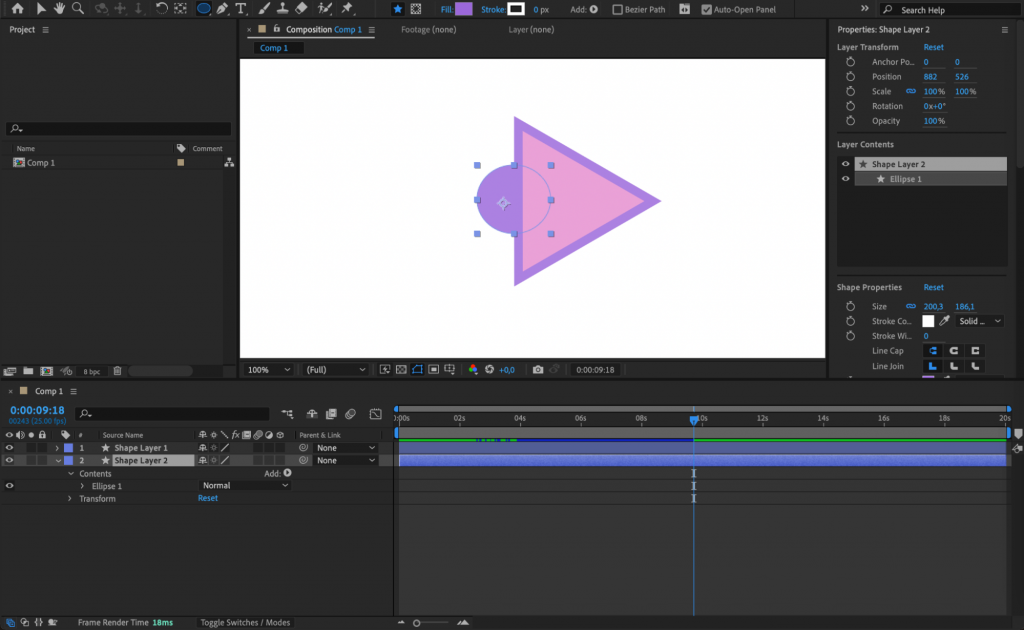
Task: Select the Hand tool
Action: click(x=57, y=8)
